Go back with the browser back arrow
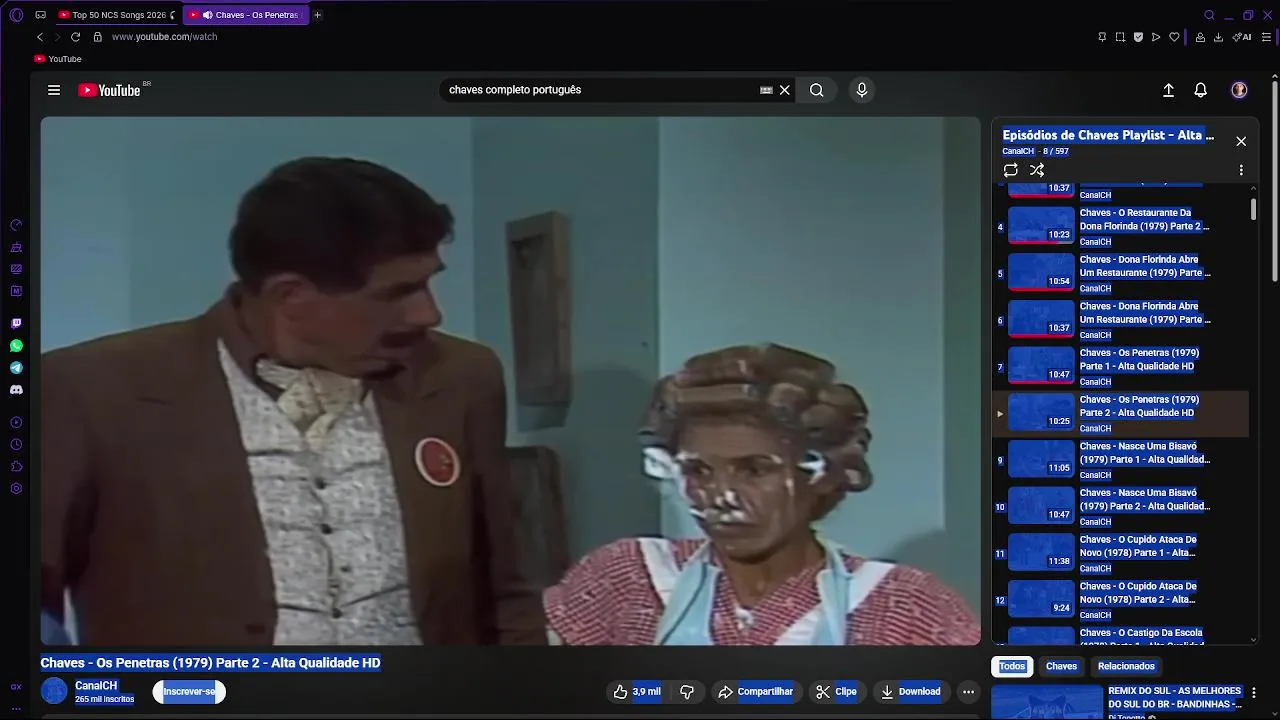 pos(40,37)
